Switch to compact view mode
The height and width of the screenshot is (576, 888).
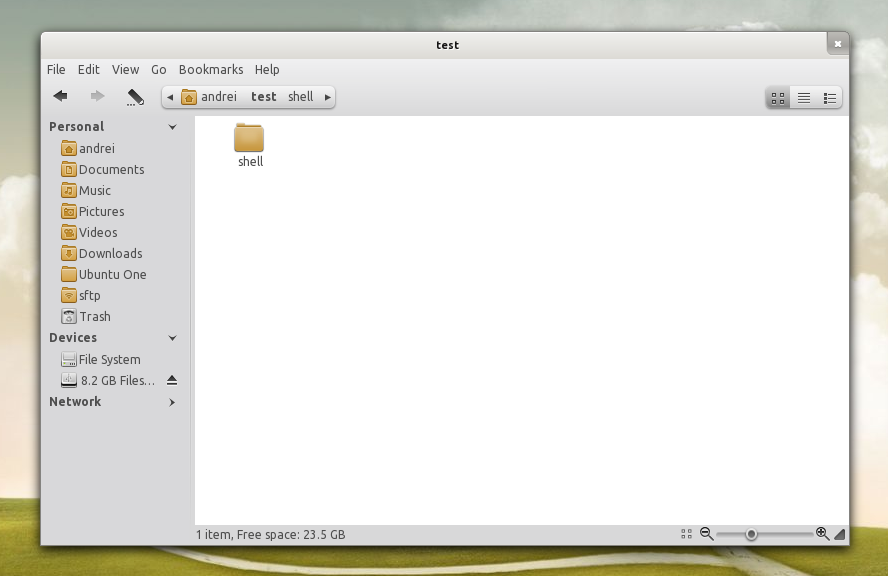(x=830, y=98)
